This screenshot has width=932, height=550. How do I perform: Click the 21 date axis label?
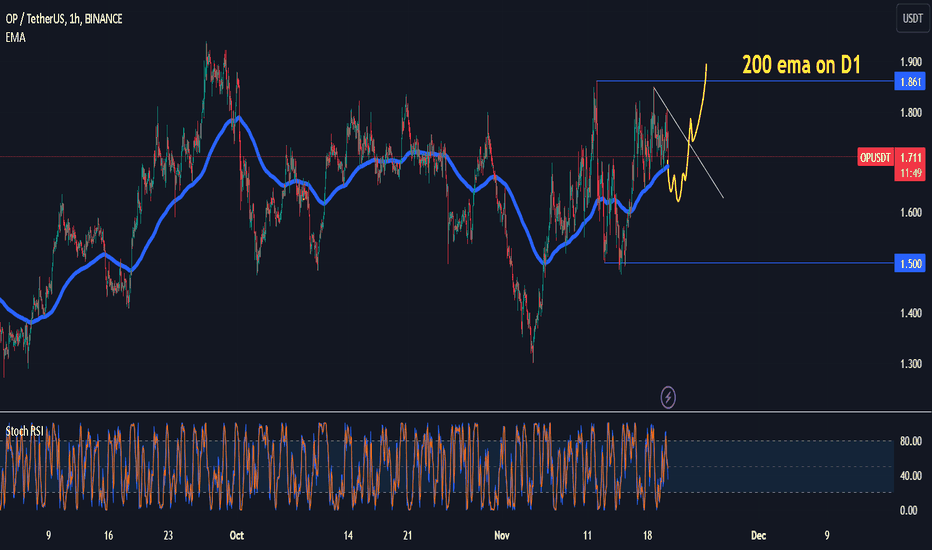point(407,535)
